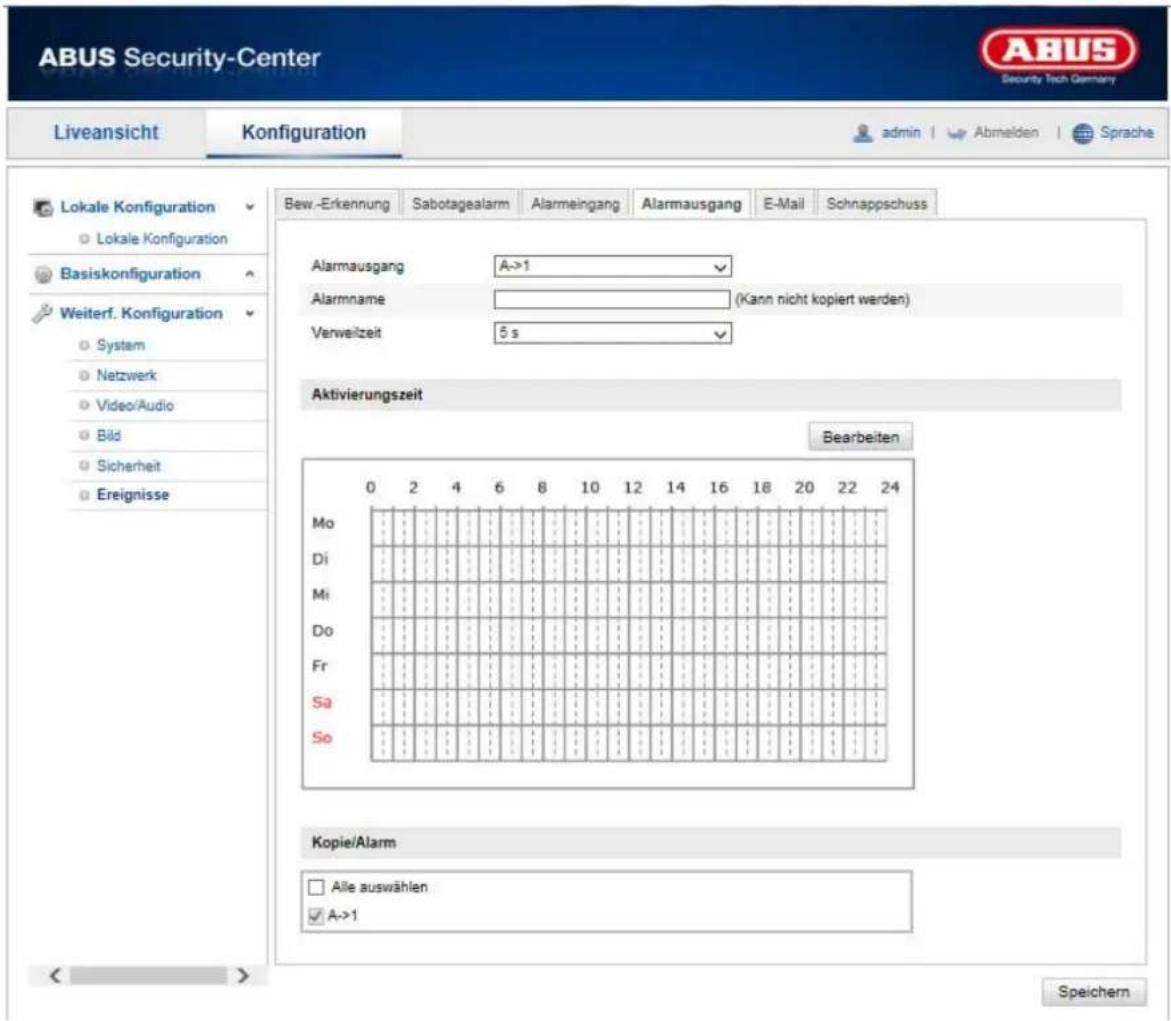Open Lokale Konfiguration sub-item

click(162, 239)
